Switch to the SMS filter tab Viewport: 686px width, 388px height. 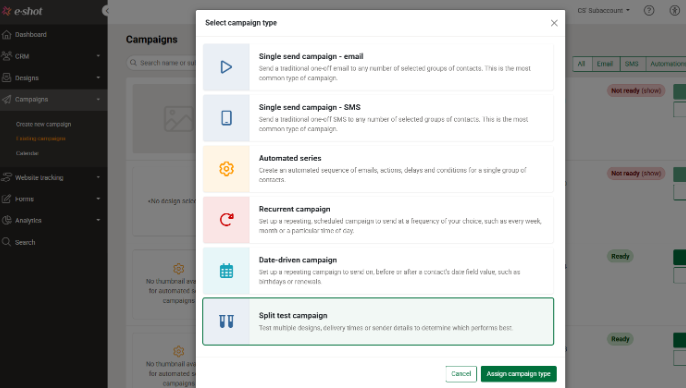tap(632, 64)
